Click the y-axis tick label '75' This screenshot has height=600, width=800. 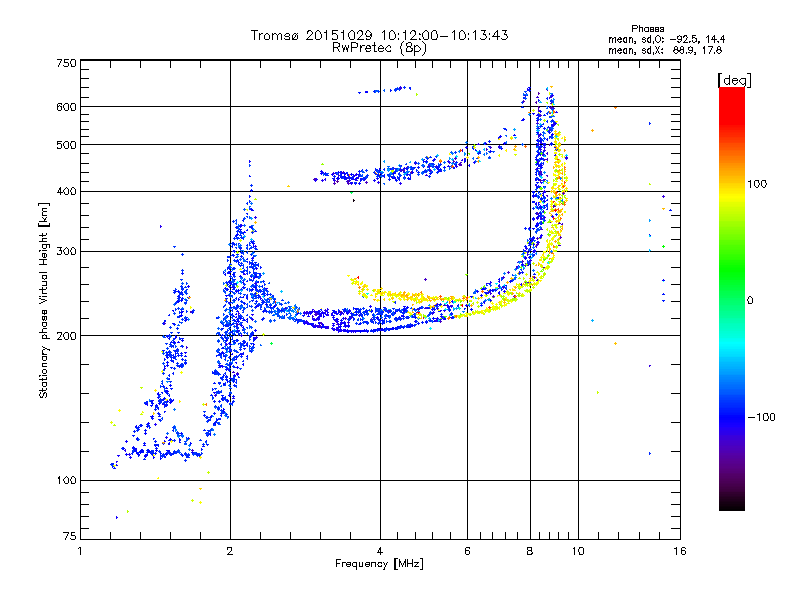click(70, 536)
